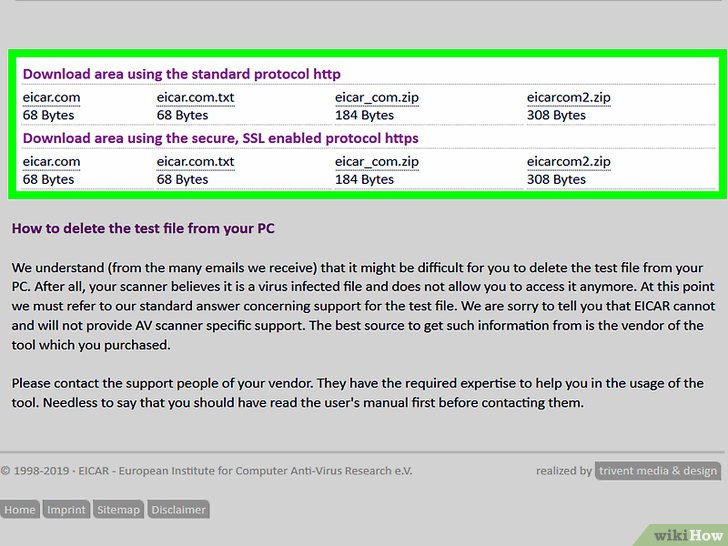The width and height of the screenshot is (728, 546).
Task: Click the '68 Bytes' size under http eicar.com.txt
Action: pyautogui.click(x=182, y=115)
